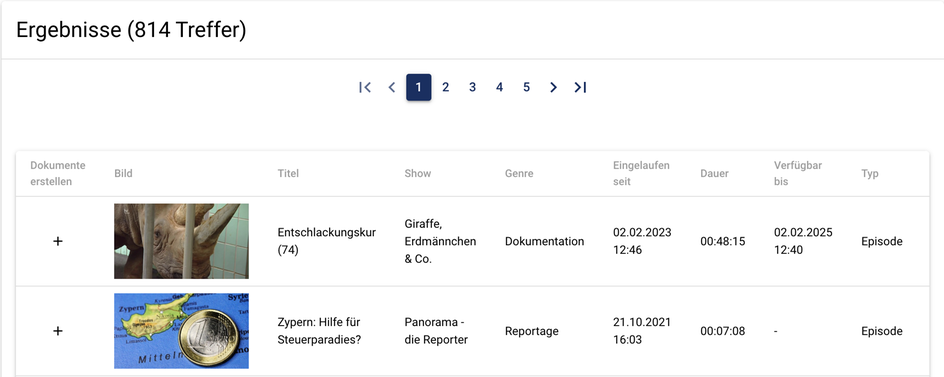This screenshot has height=377, width=944.
Task: Sort by Genre column header
Action: [519, 173]
